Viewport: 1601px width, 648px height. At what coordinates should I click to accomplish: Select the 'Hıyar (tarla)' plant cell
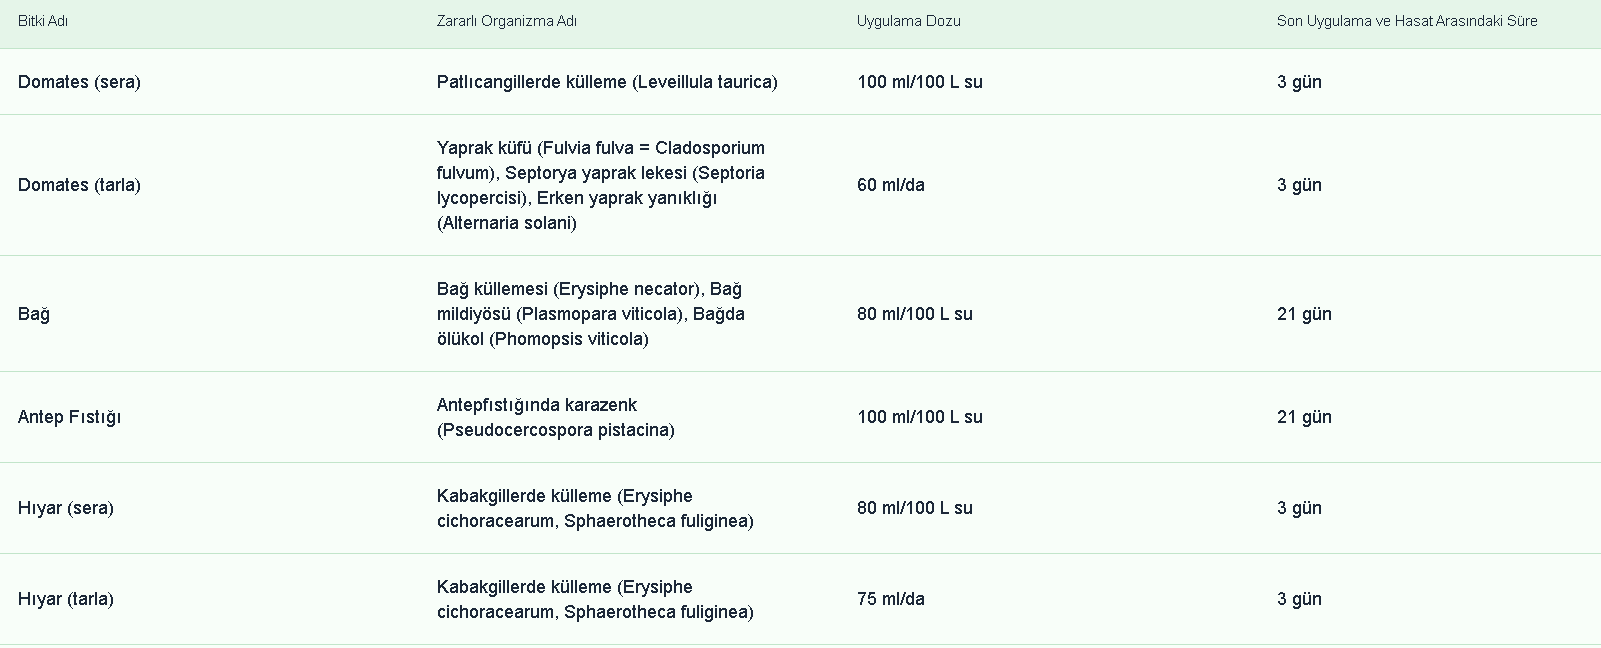[x=66, y=599]
